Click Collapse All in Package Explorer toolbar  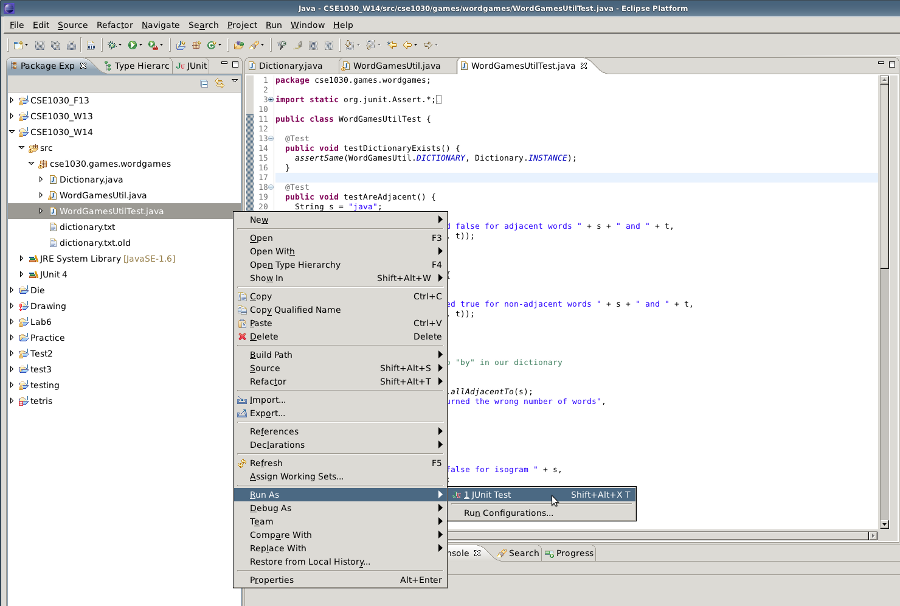(x=204, y=84)
